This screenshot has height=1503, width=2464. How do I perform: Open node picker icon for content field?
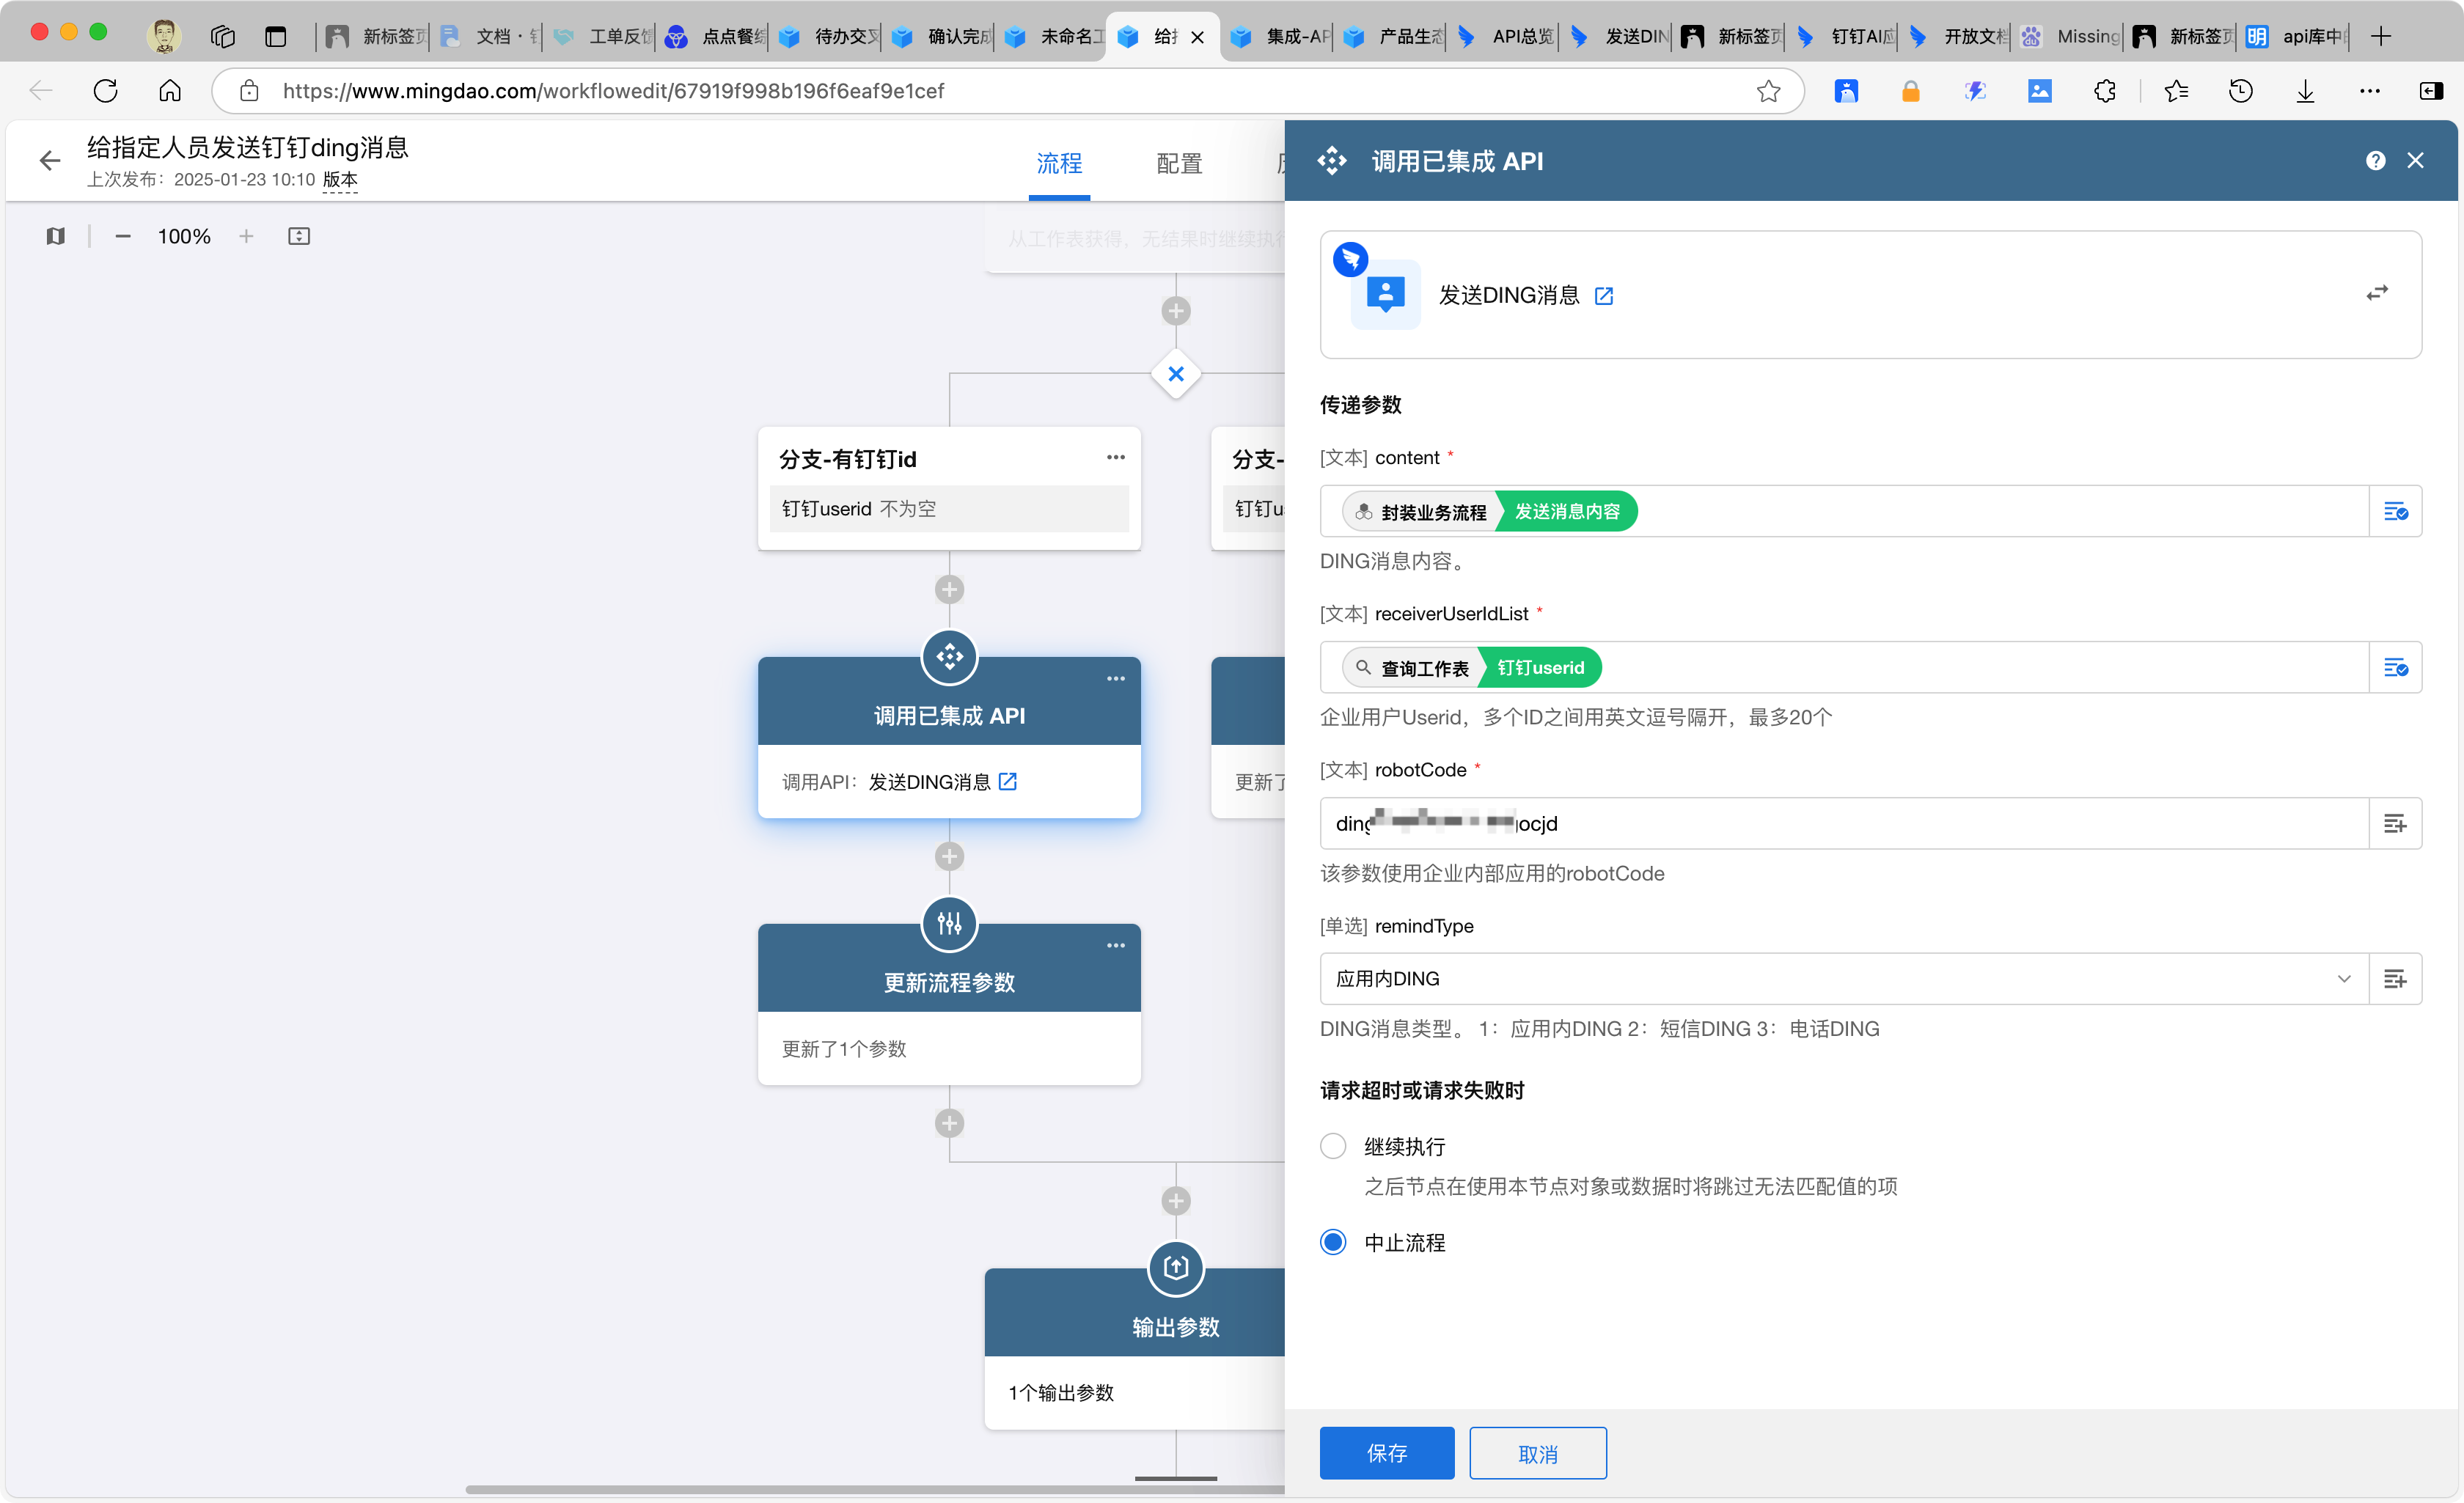pos(2395,512)
